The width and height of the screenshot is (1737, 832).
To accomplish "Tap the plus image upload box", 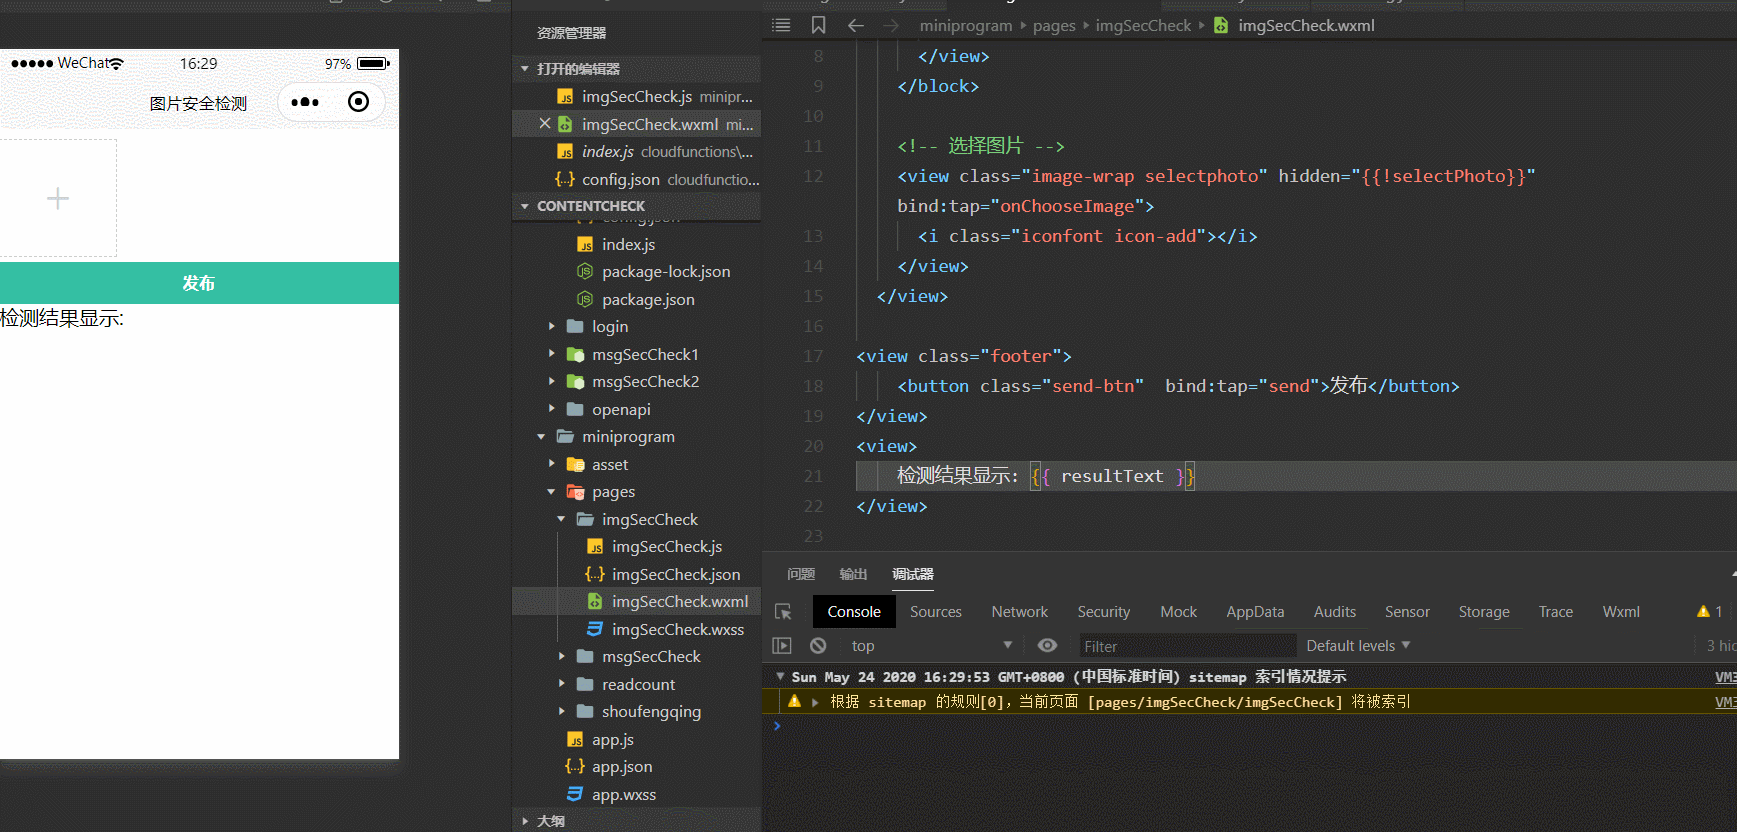I will click(x=58, y=198).
